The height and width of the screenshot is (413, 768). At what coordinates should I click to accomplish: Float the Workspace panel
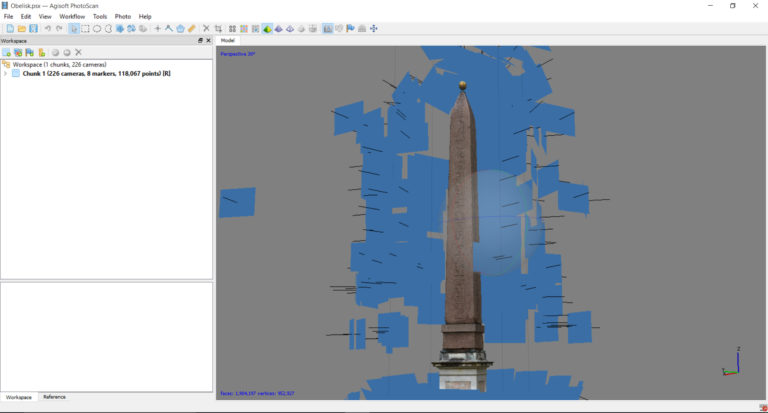[x=200, y=41]
